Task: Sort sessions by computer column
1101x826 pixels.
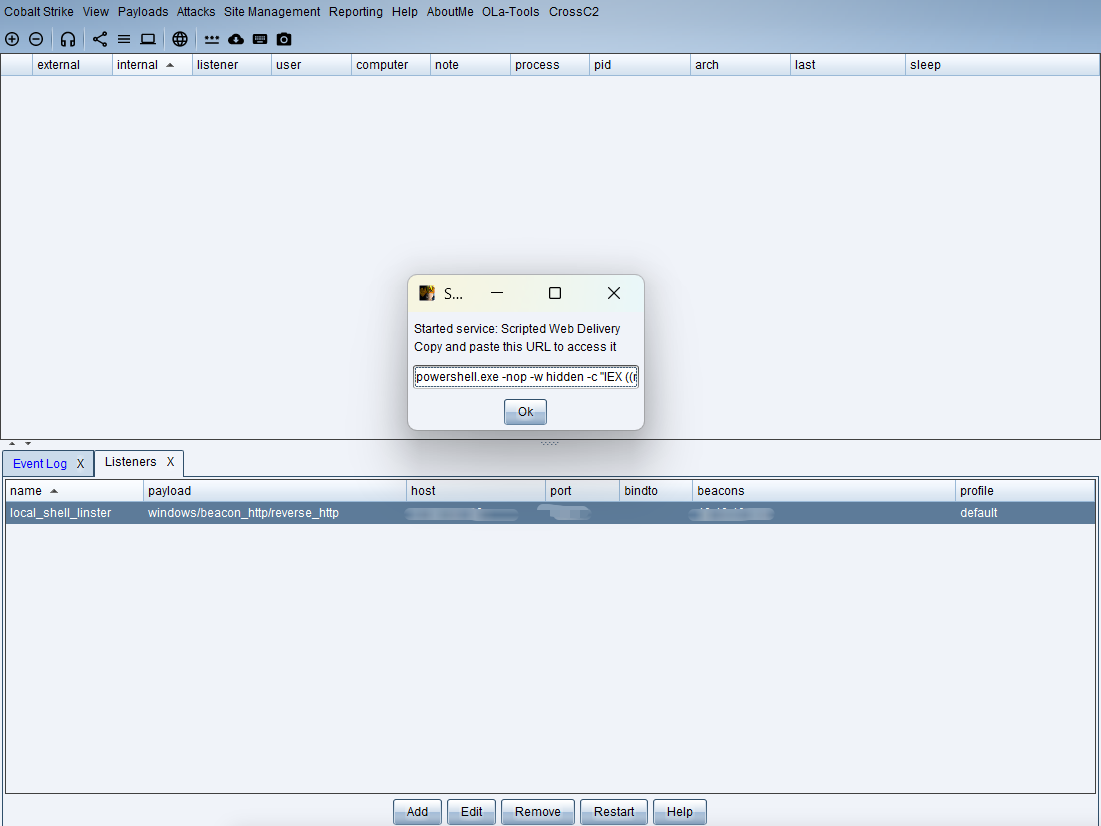Action: point(391,65)
